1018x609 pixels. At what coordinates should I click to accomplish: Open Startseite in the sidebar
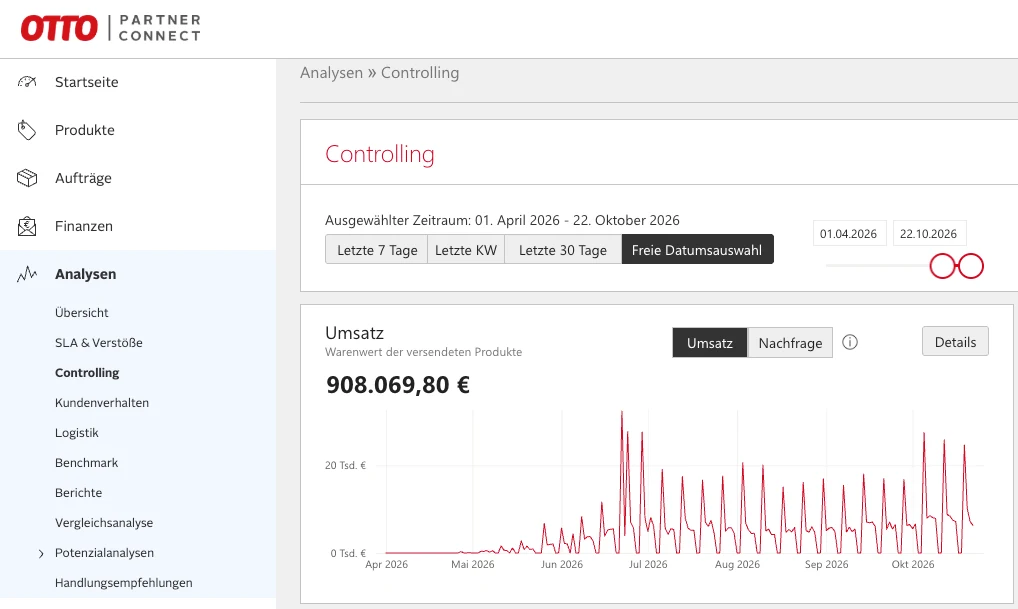coord(86,82)
